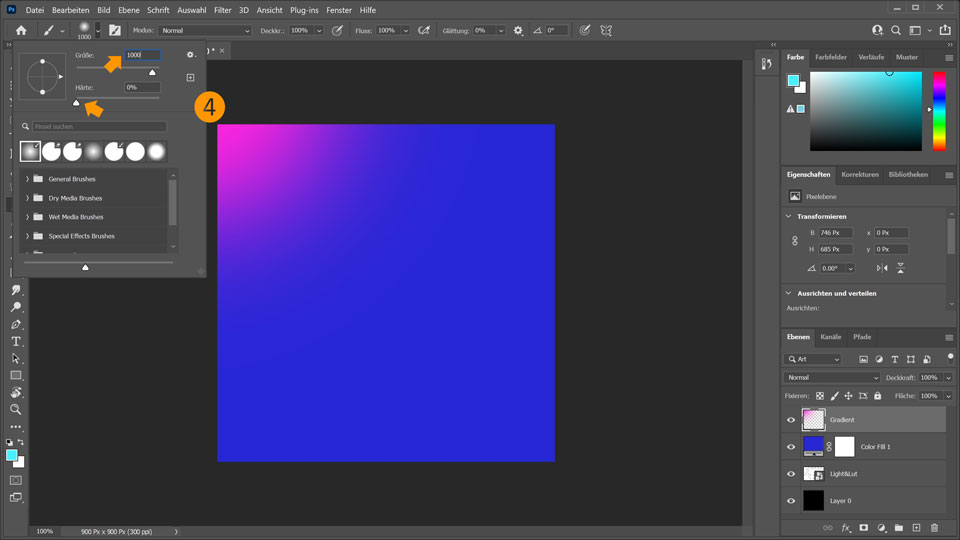Click the Pinsel suchen search field
This screenshot has height=540, width=960.
click(x=99, y=127)
